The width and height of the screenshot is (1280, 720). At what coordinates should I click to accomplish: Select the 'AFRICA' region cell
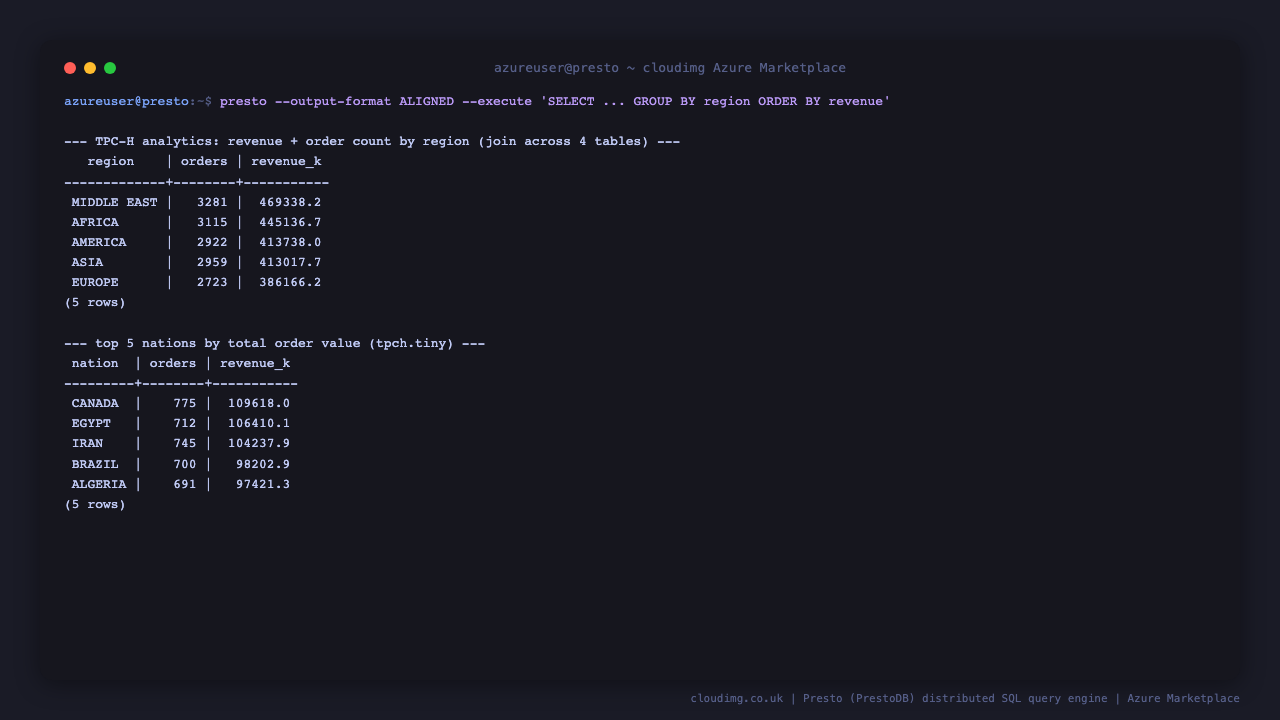pos(95,222)
